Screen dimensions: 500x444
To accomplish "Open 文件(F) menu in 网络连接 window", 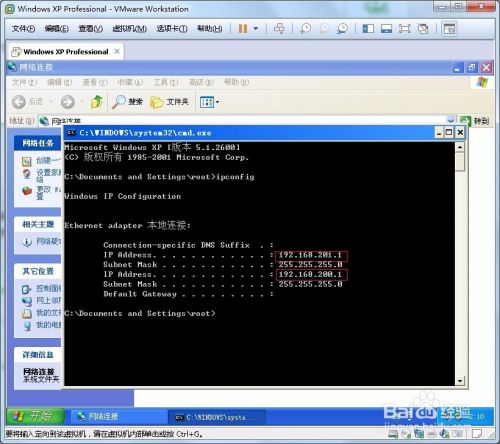I will [x=24, y=82].
